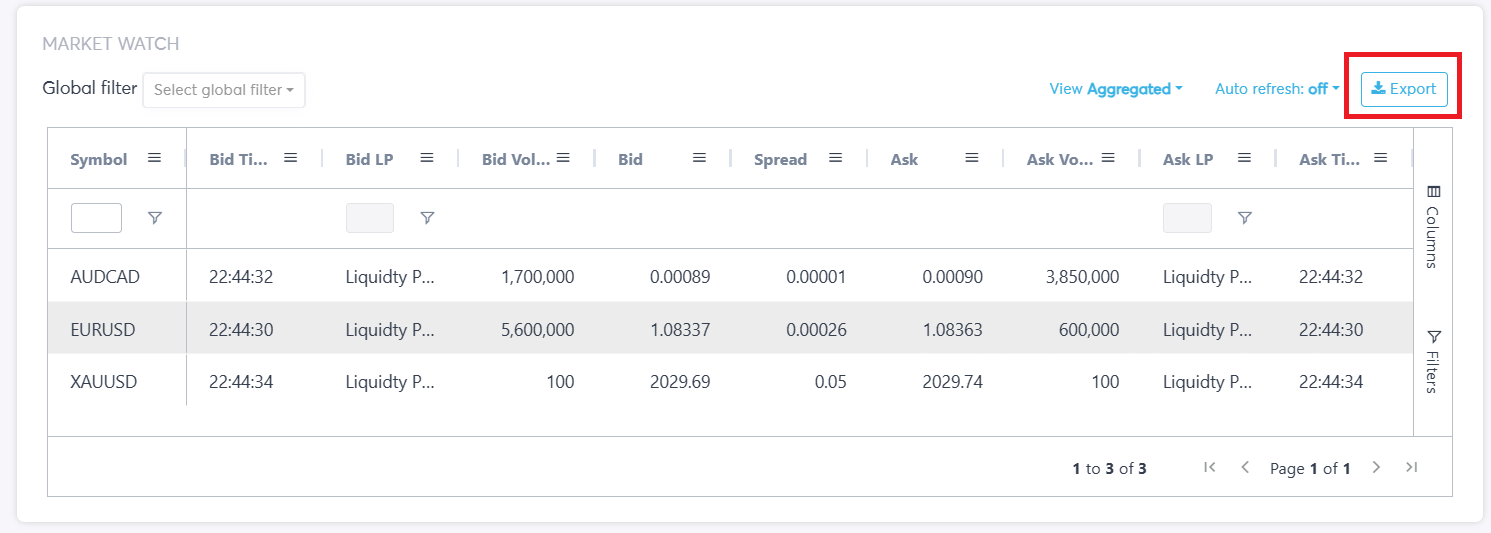This screenshot has height=533, width=1491.
Task: Open the Bid LP column menu icon
Action: click(x=427, y=158)
